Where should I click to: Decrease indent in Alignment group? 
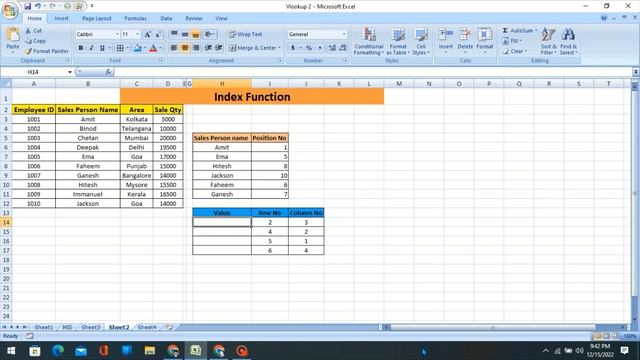(x=208, y=48)
